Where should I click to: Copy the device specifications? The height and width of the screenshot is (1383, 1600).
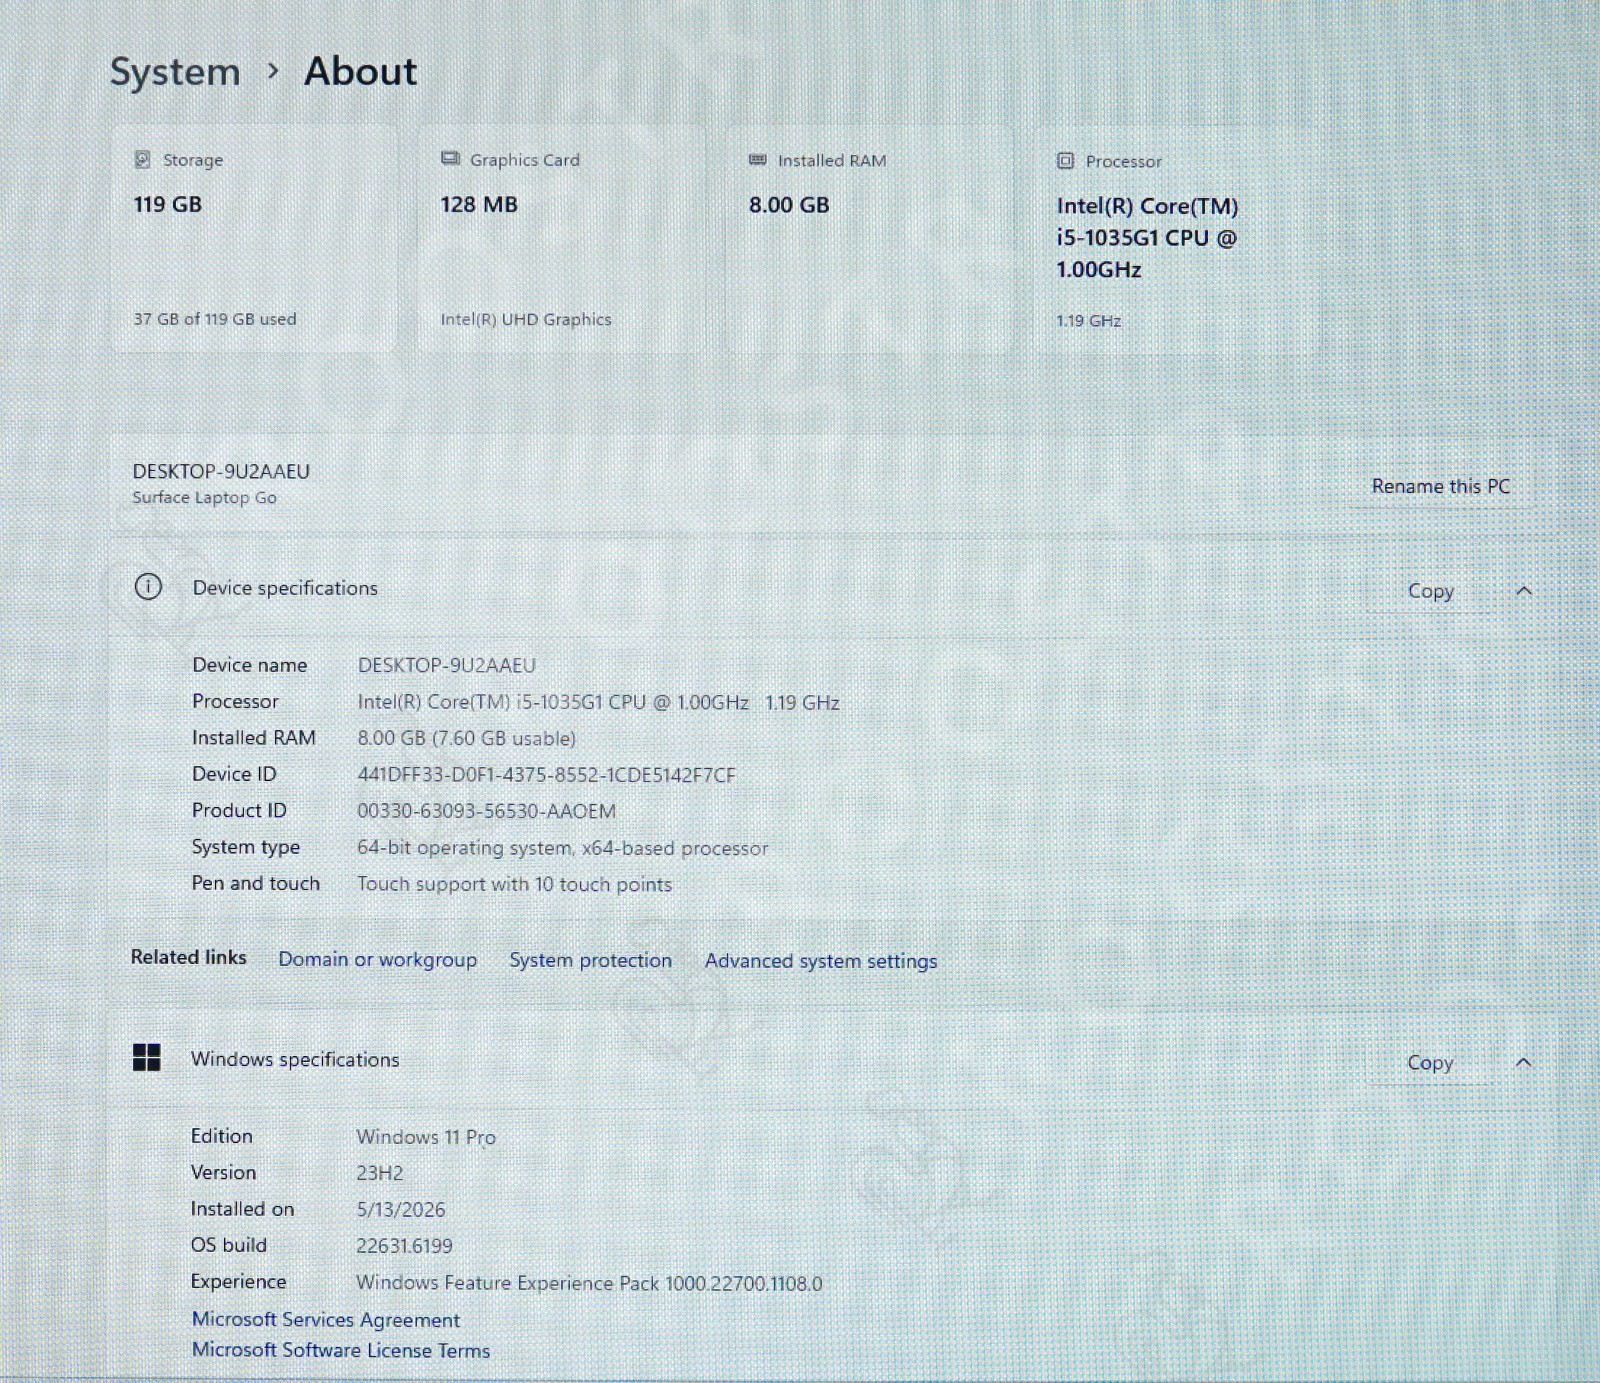coord(1430,591)
